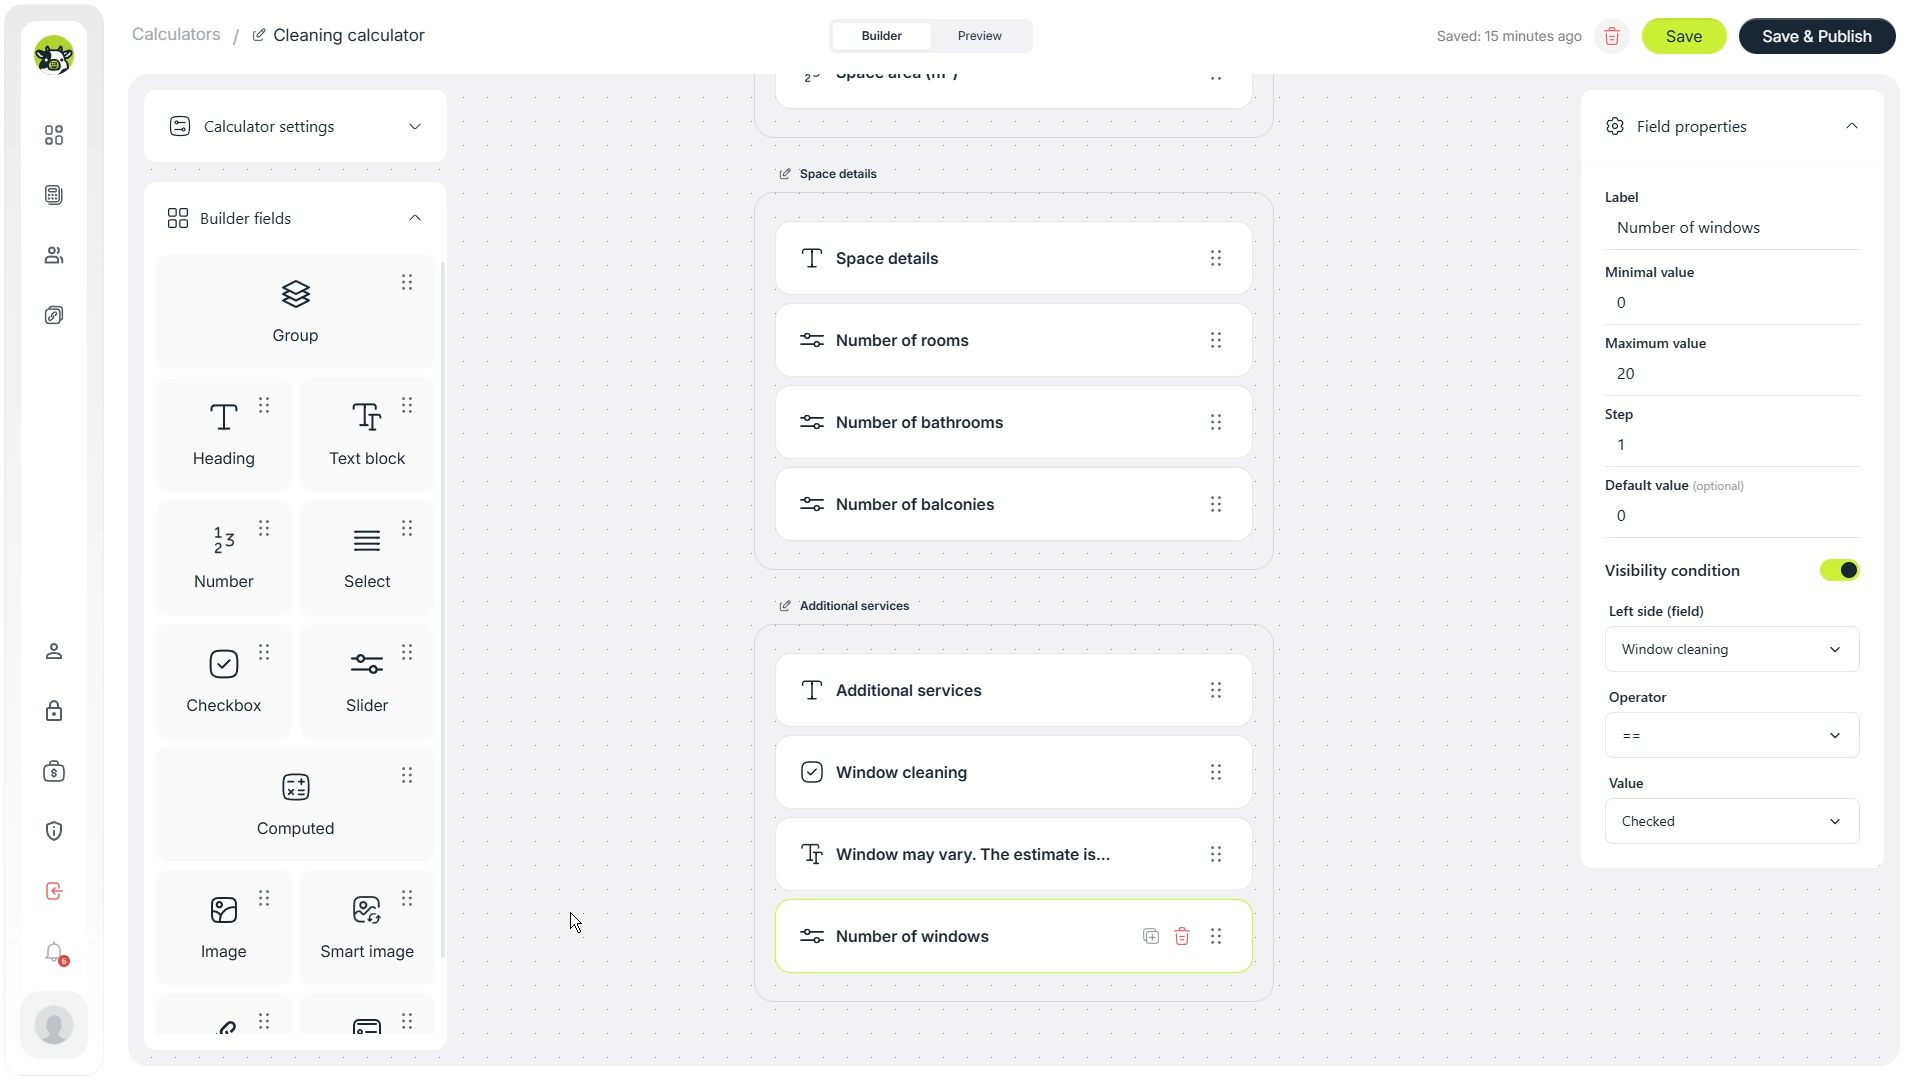Image resolution: width=1920 pixels, height=1080 pixels.
Task: Open the padlock security icon in sidebar
Action: pyautogui.click(x=54, y=711)
